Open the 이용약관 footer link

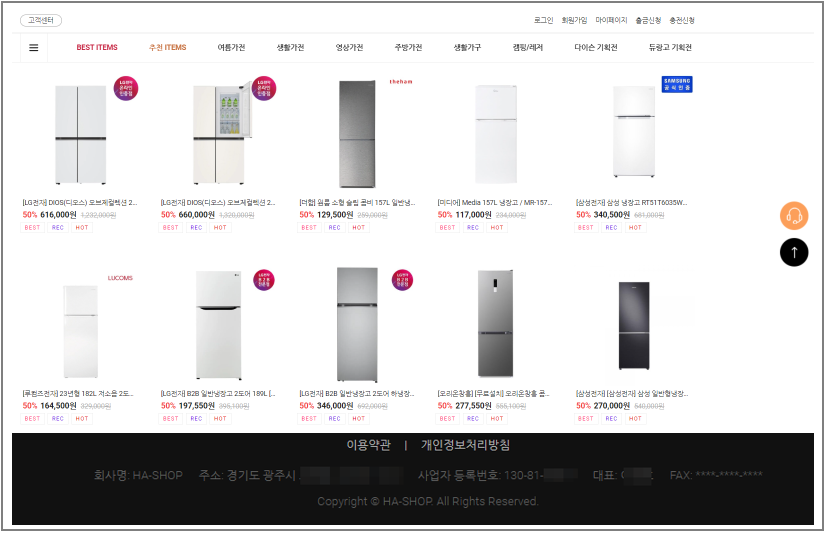369,446
